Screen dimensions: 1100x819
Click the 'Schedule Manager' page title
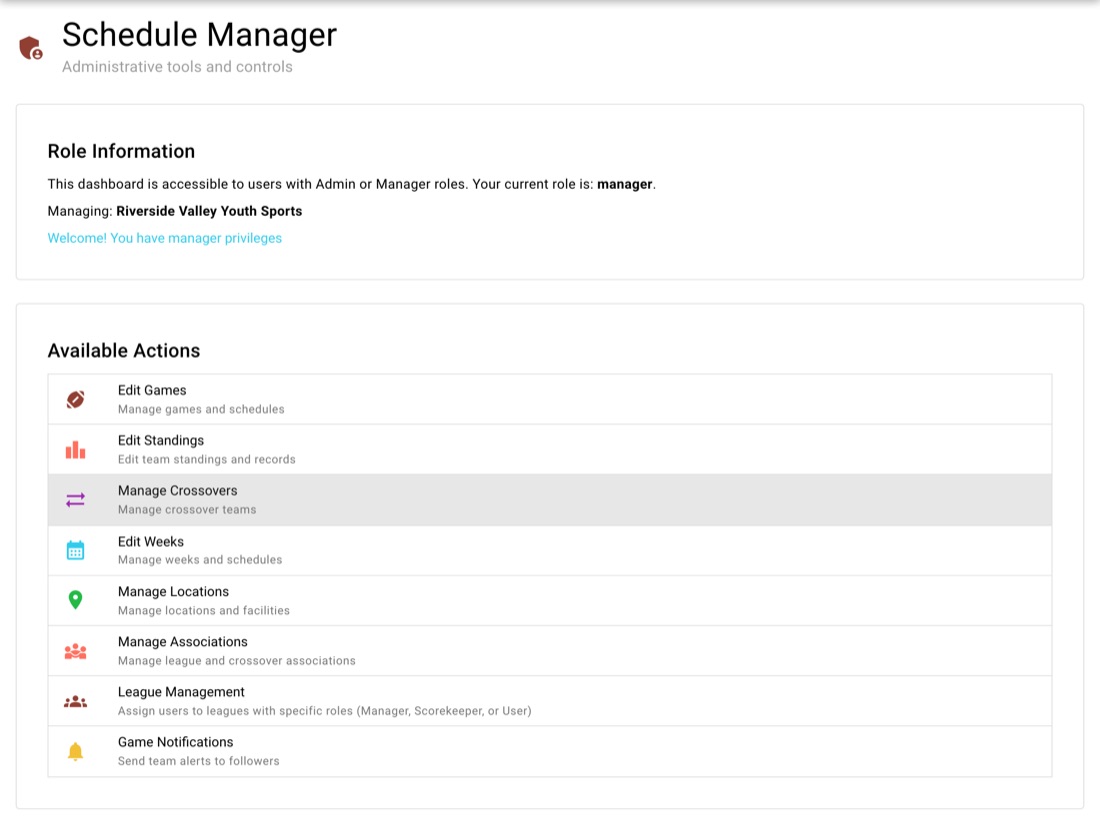pos(199,34)
